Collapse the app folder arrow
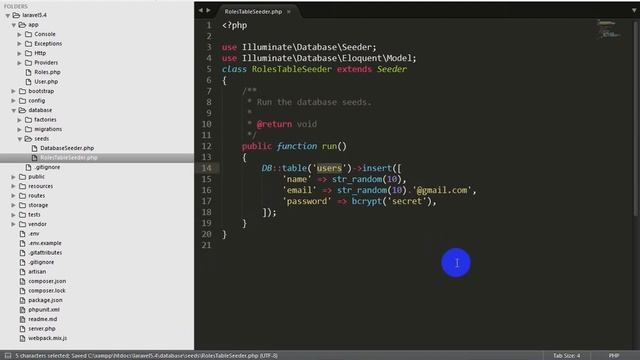 coord(14,25)
